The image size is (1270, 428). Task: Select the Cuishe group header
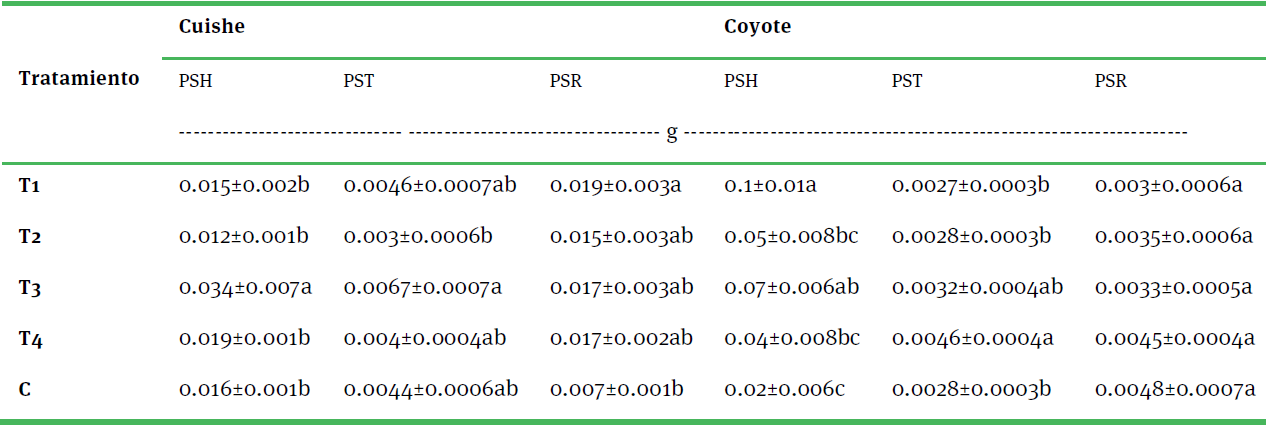pos(211,27)
